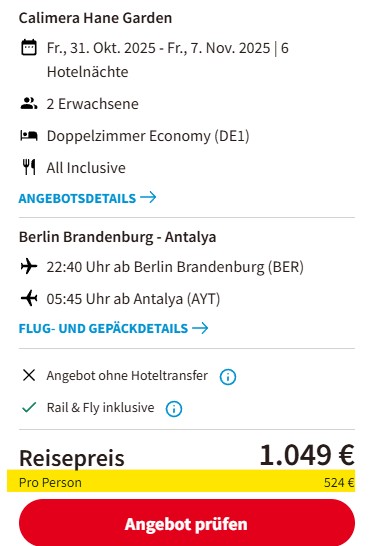Image resolution: width=373 pixels, height=546 pixels.
Task: Open FLUG- UND GEPÄCKDETAILS link
Action: click(114, 328)
